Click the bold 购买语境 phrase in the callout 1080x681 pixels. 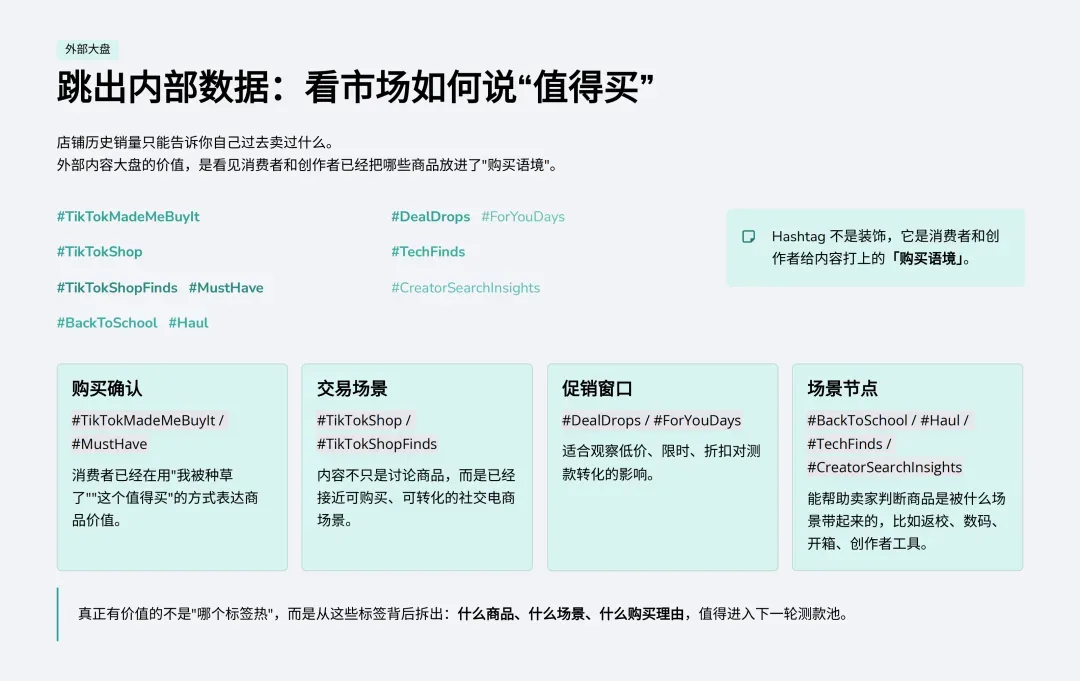(x=928, y=259)
